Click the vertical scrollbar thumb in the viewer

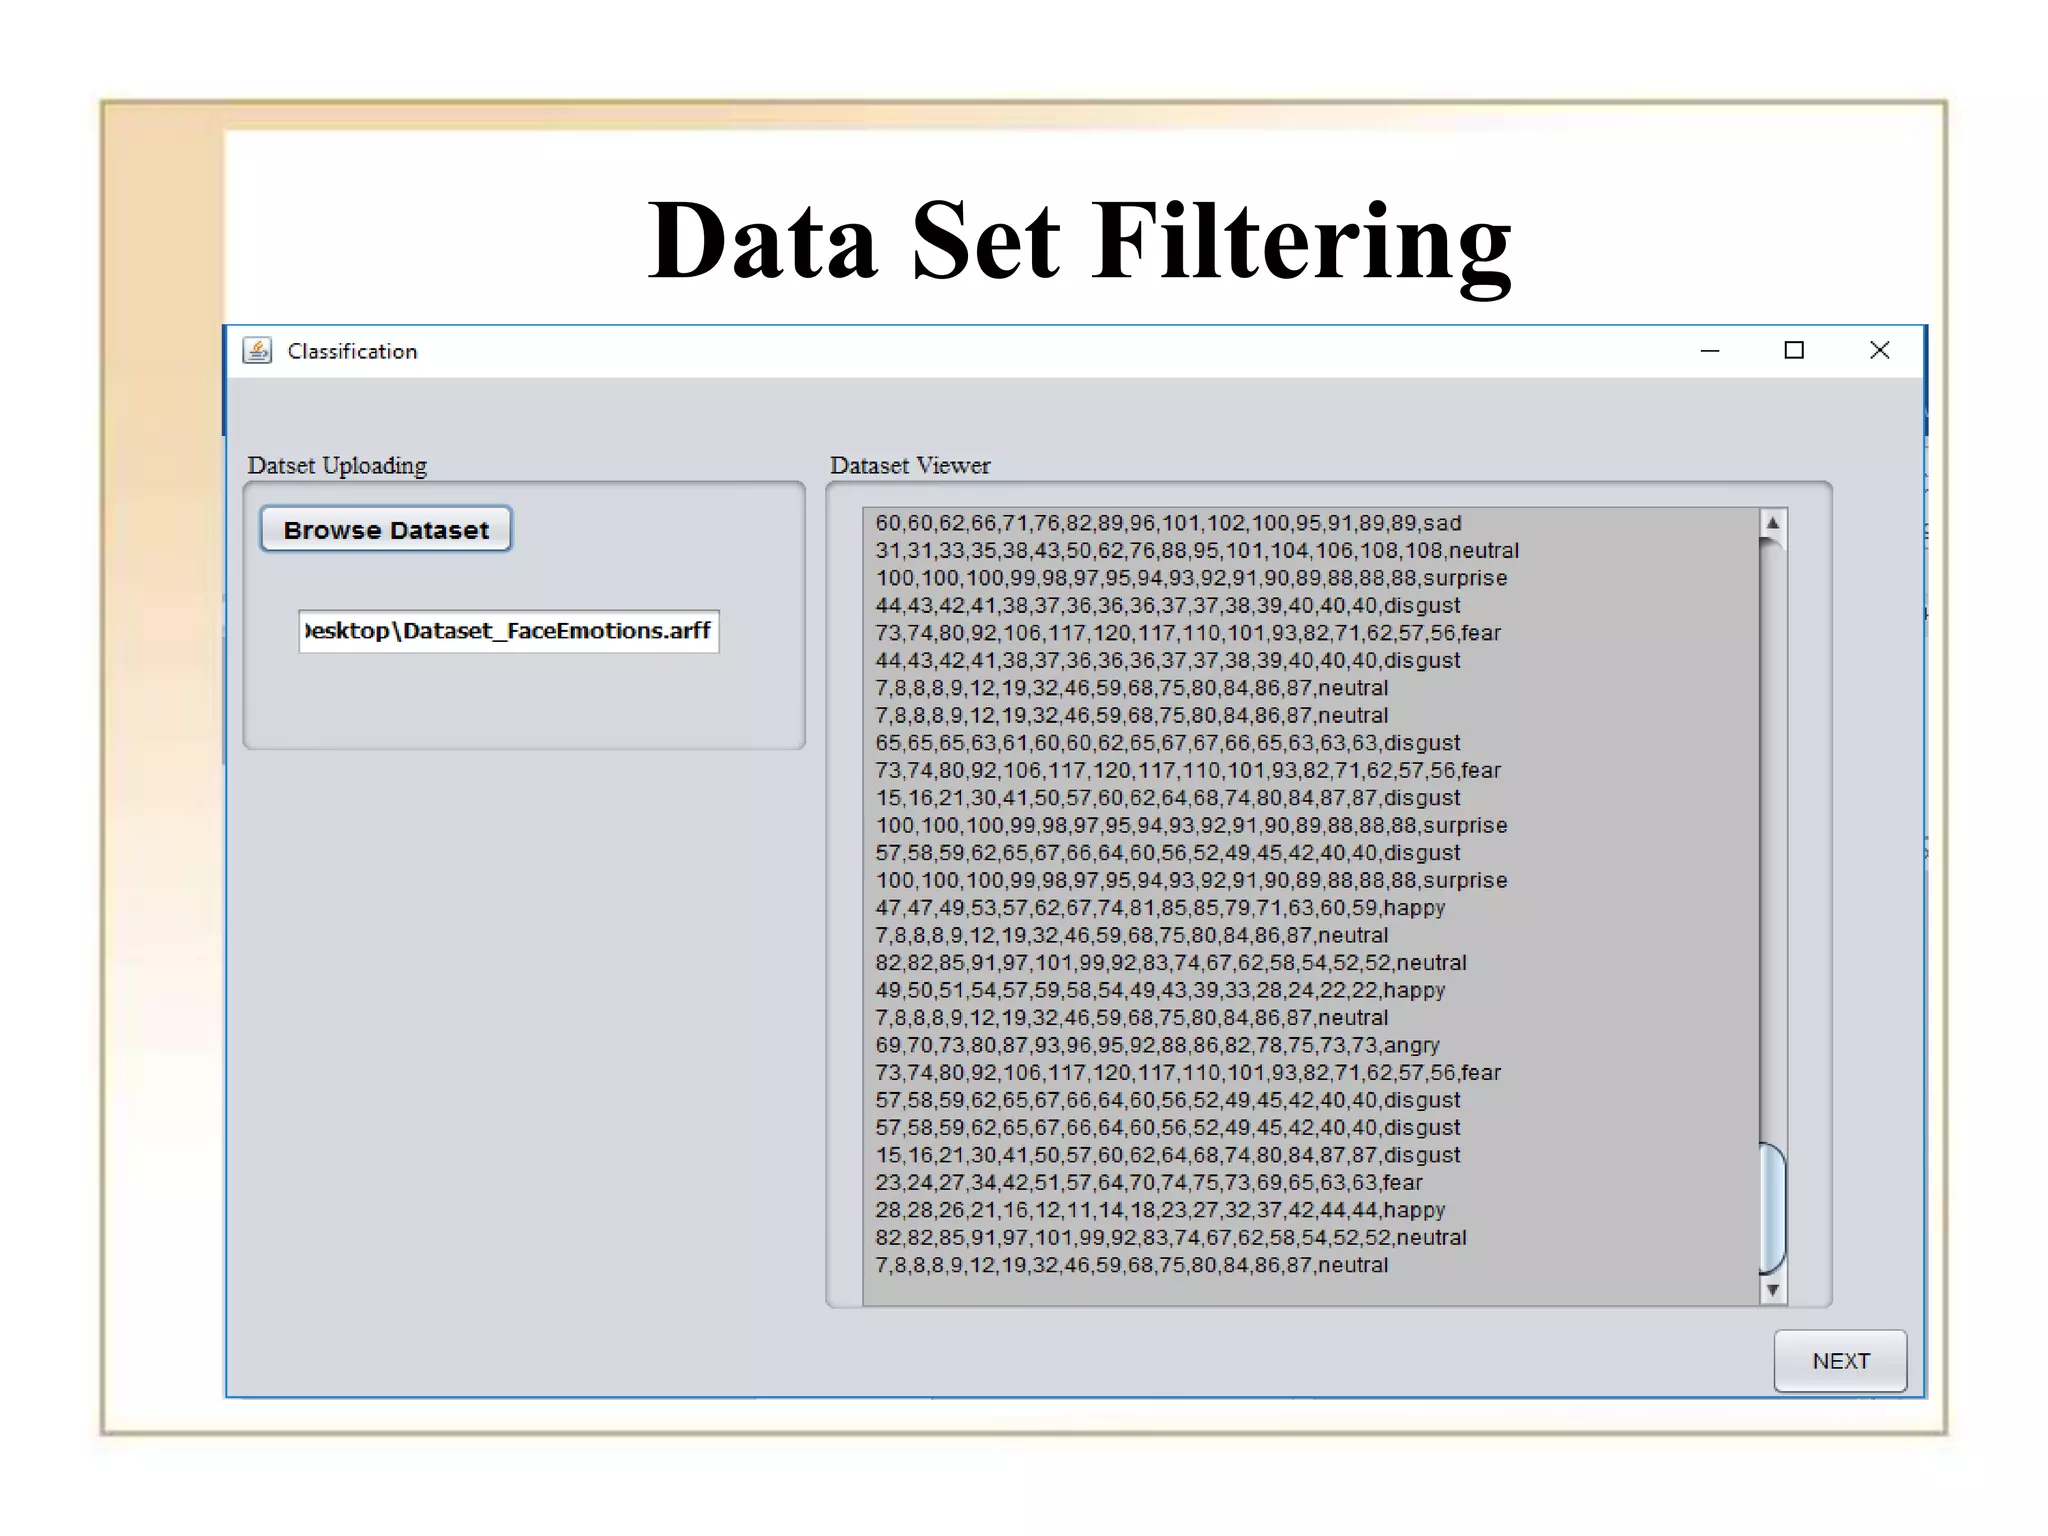pos(1772,1207)
